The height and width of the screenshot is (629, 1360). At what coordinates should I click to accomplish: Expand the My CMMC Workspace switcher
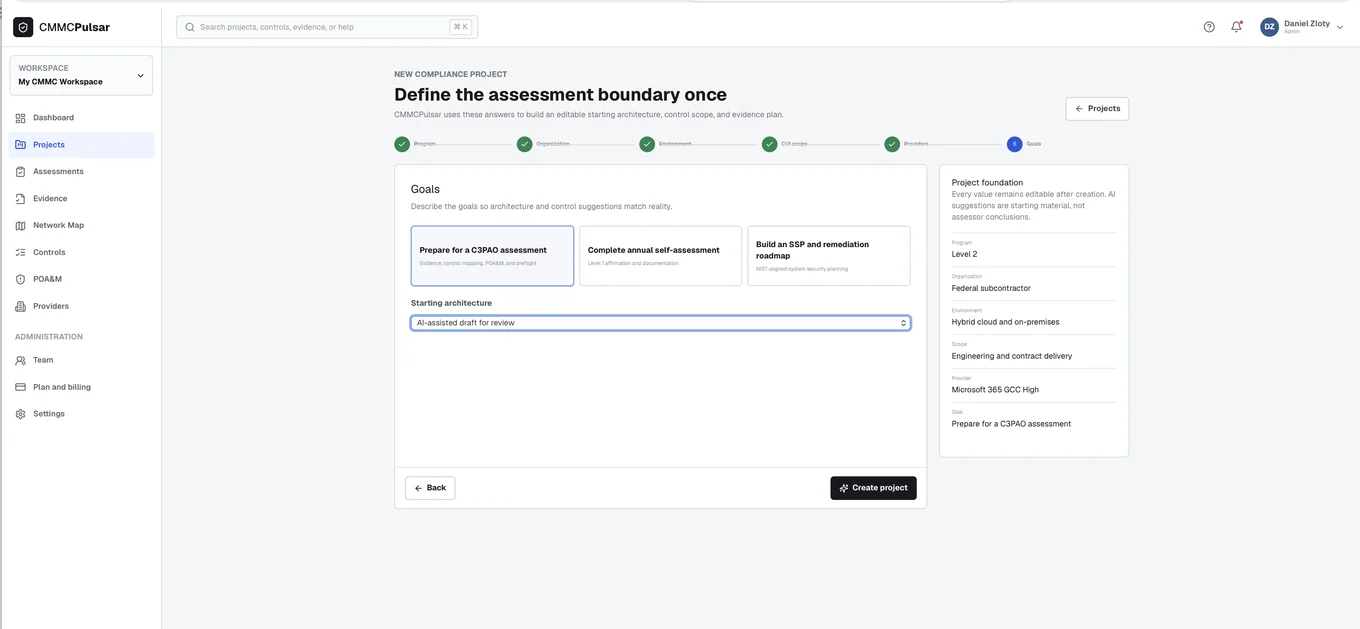[81, 75]
